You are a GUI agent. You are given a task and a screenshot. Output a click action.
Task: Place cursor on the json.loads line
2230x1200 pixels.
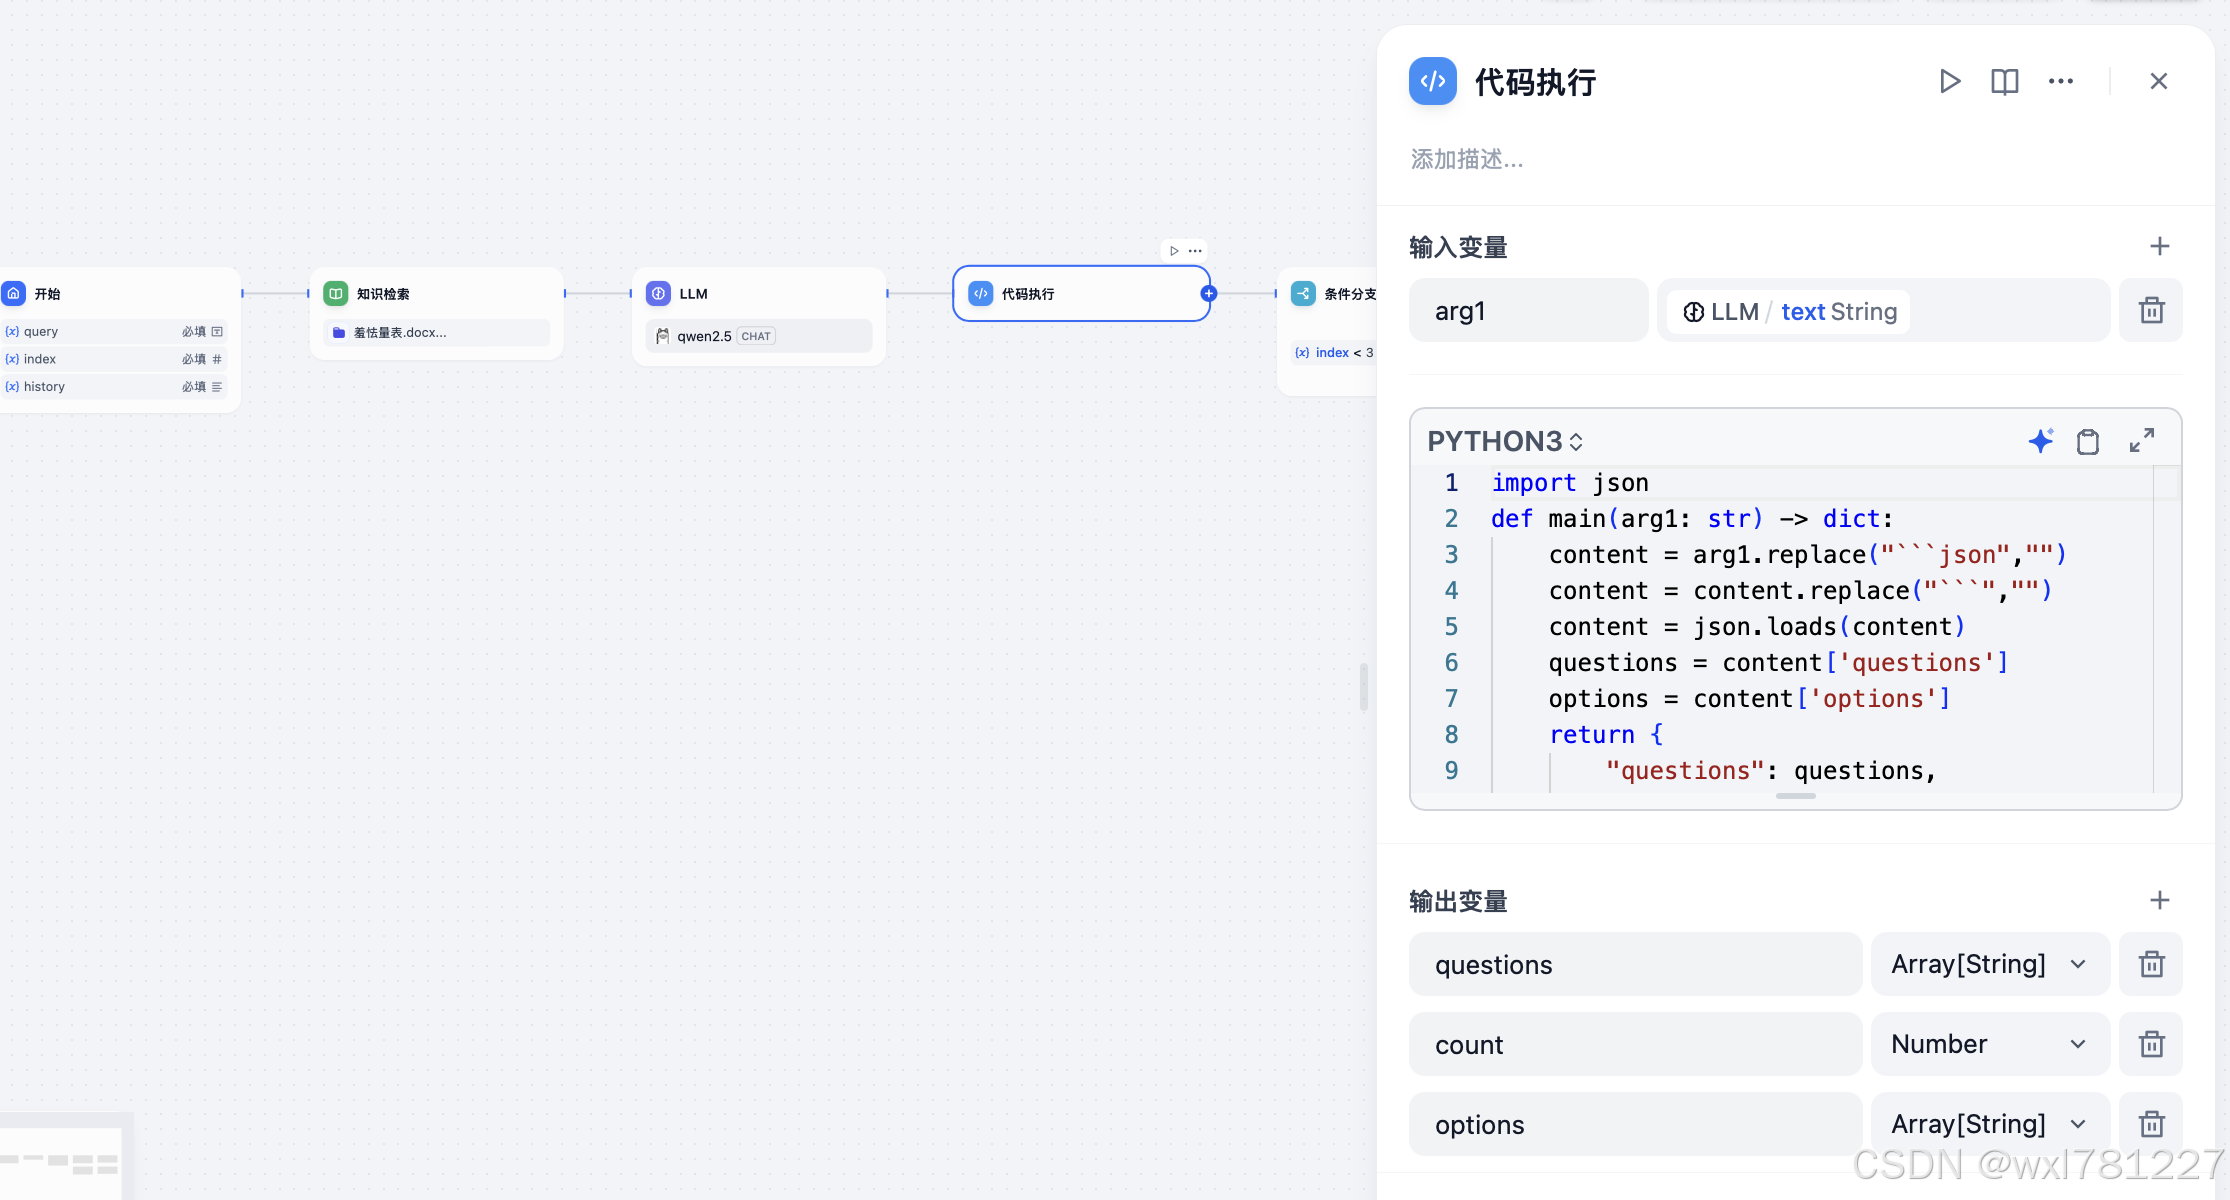1757,626
